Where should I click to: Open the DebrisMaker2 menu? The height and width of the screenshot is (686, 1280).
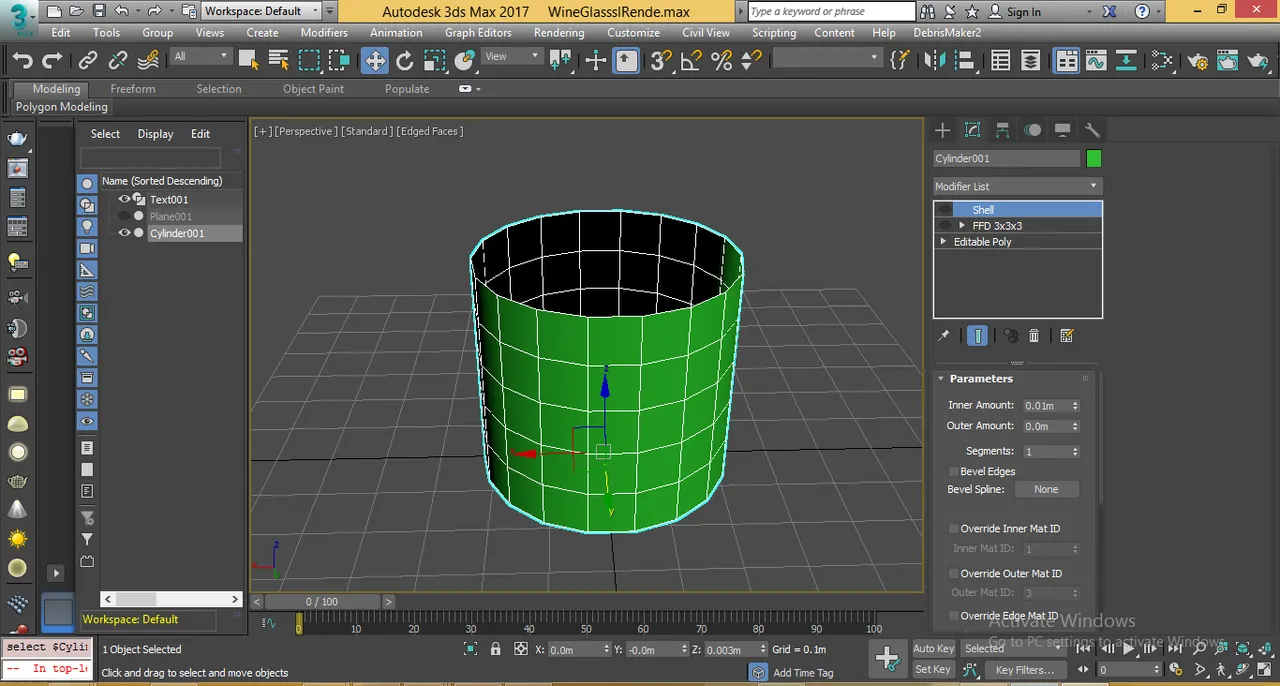point(947,32)
